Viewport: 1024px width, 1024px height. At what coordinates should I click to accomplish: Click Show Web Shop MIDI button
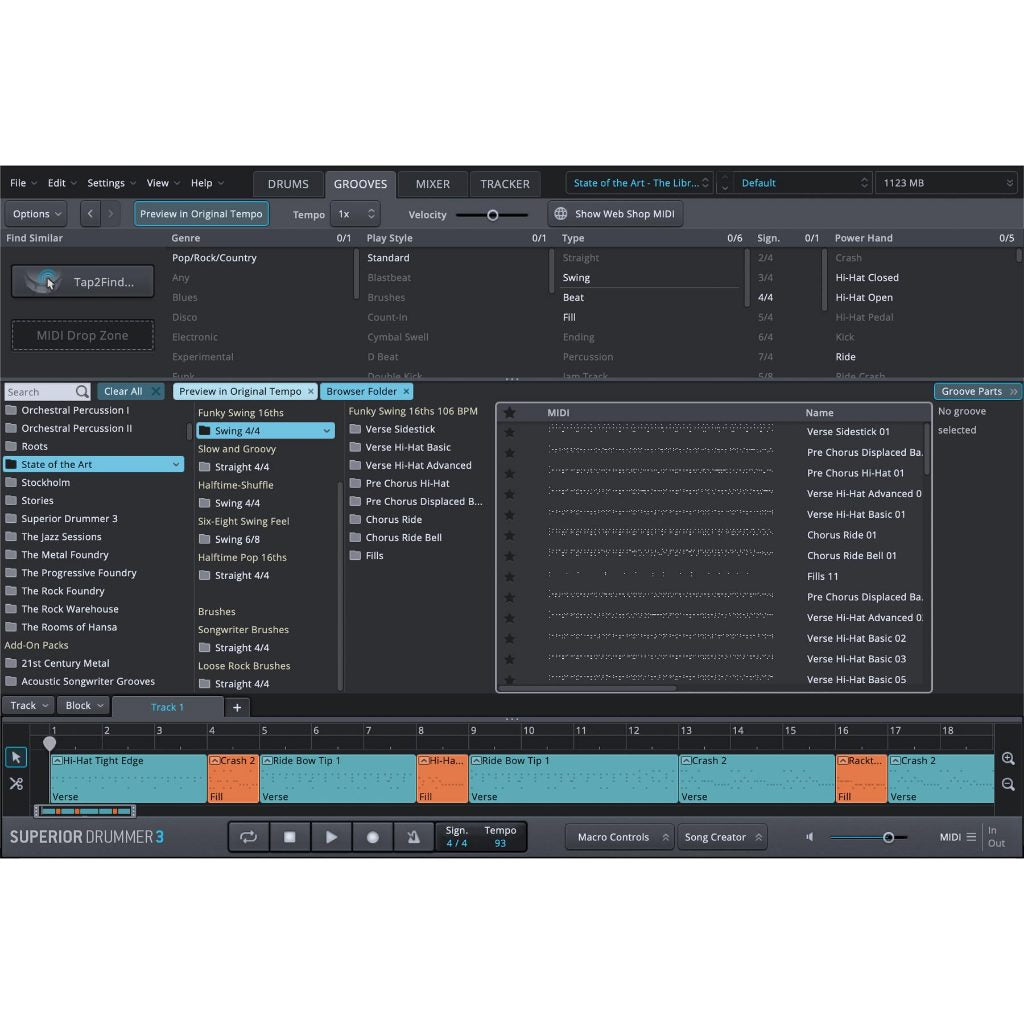[615, 214]
